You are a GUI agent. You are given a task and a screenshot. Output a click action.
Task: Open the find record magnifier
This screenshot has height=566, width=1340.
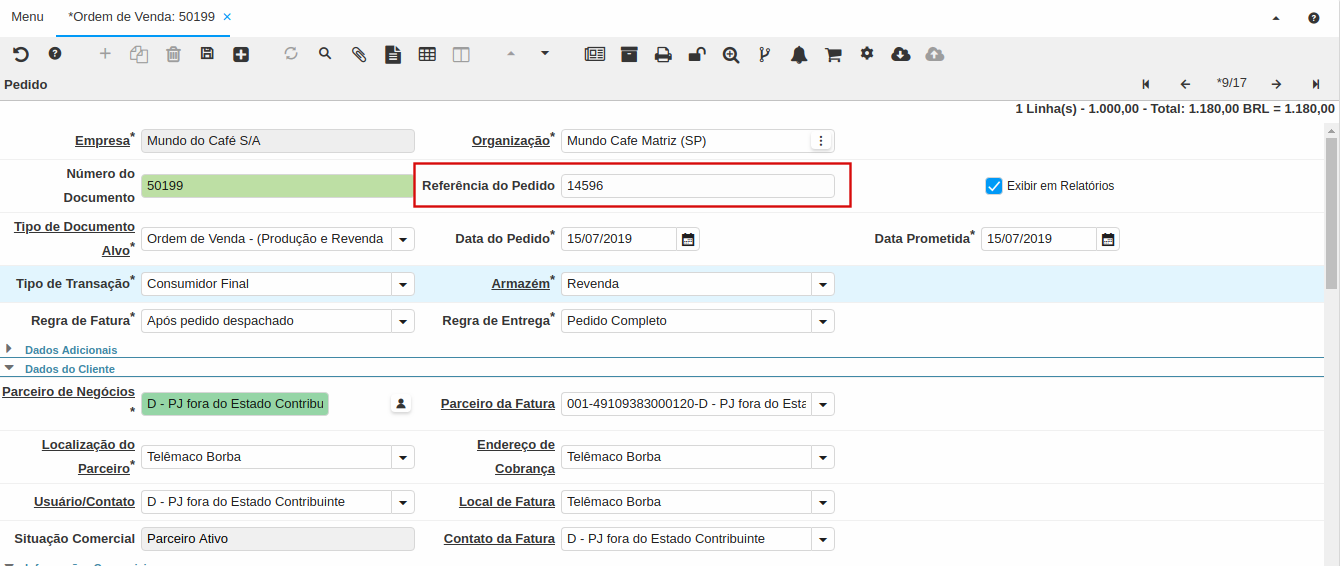(325, 54)
